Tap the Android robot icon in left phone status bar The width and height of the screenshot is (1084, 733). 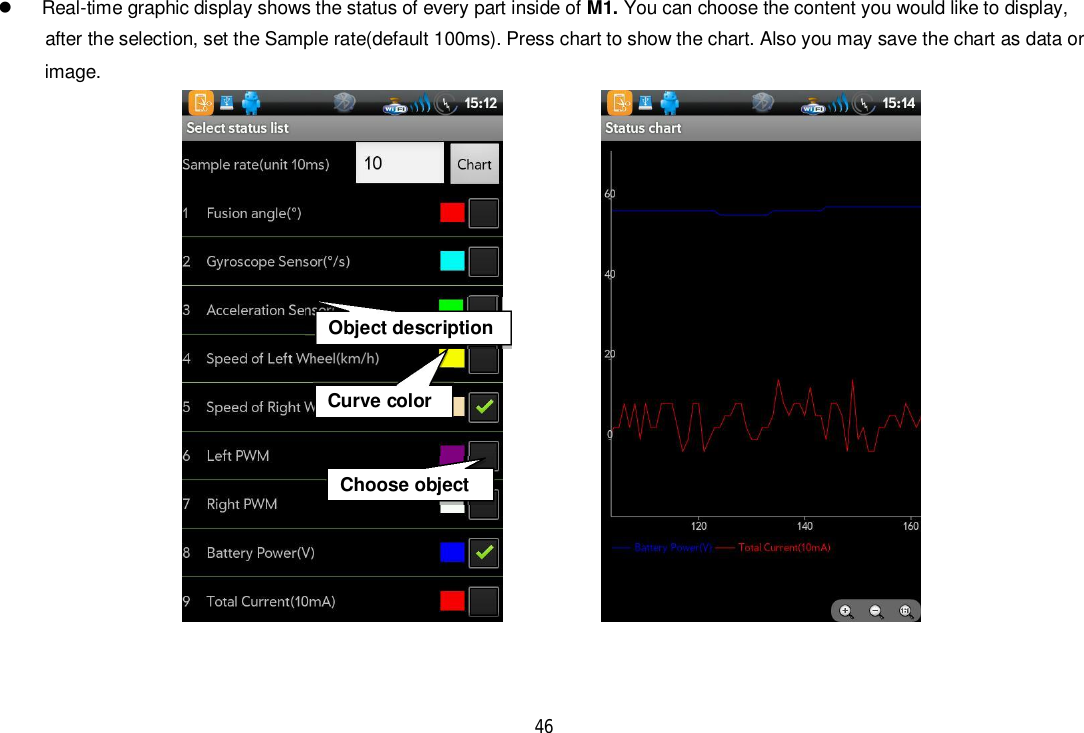point(251,103)
